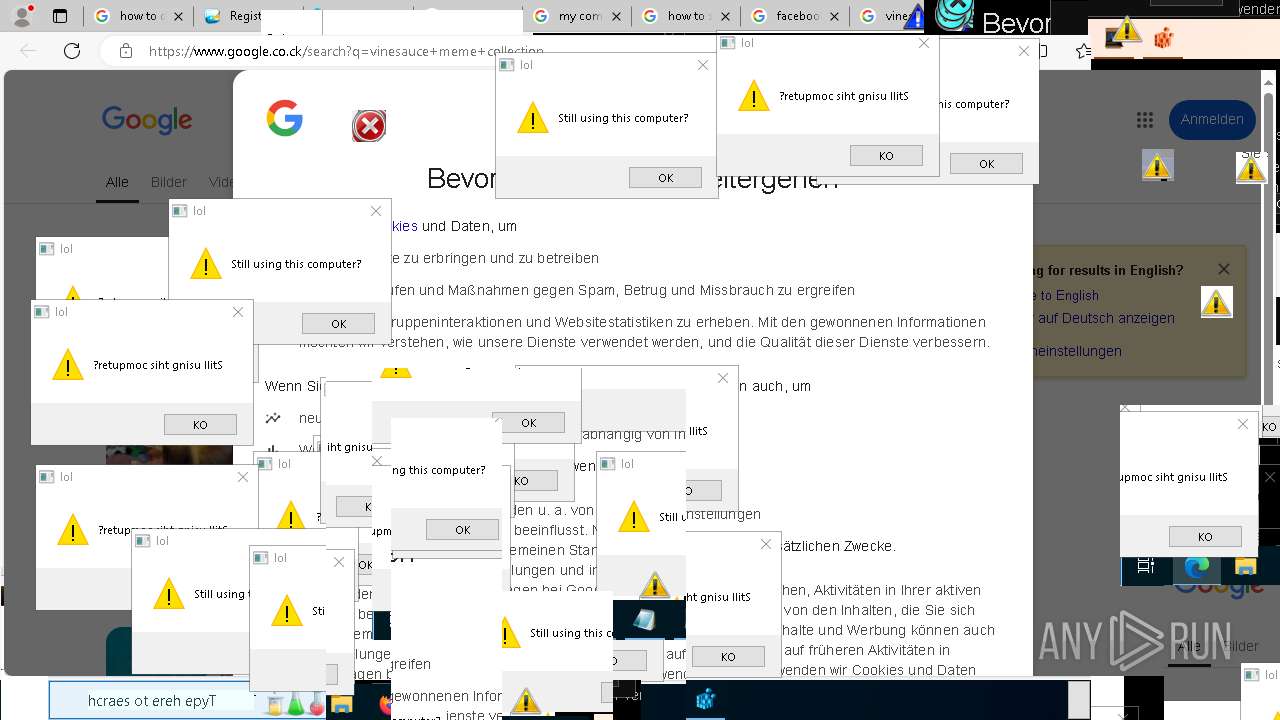Close the 'upmoc siht gnisu llitS' dialog
The height and width of the screenshot is (720, 1280).
[1243, 424]
